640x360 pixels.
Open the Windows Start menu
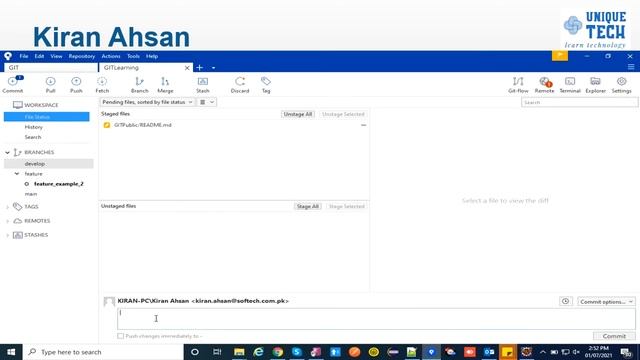11,352
